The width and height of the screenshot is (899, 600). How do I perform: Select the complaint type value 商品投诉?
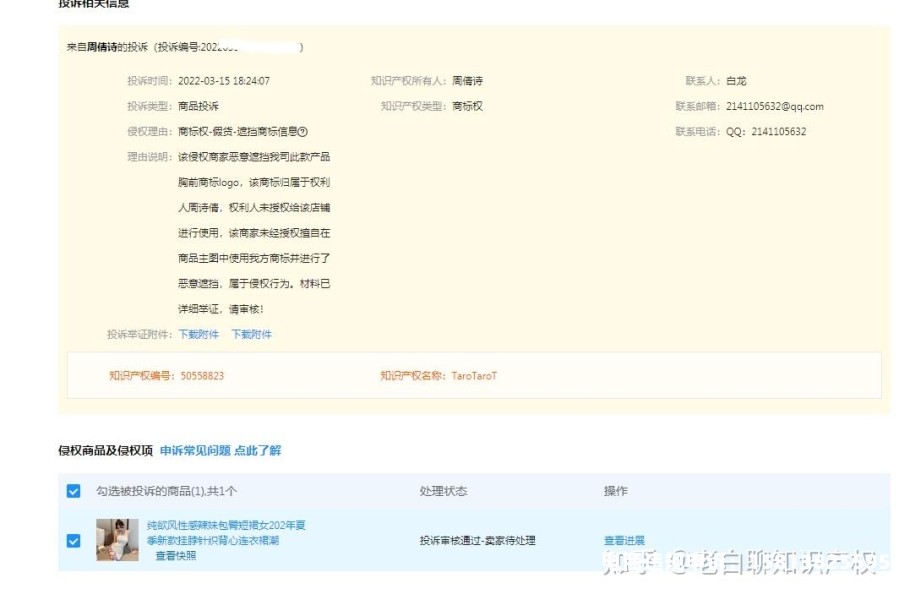point(198,106)
